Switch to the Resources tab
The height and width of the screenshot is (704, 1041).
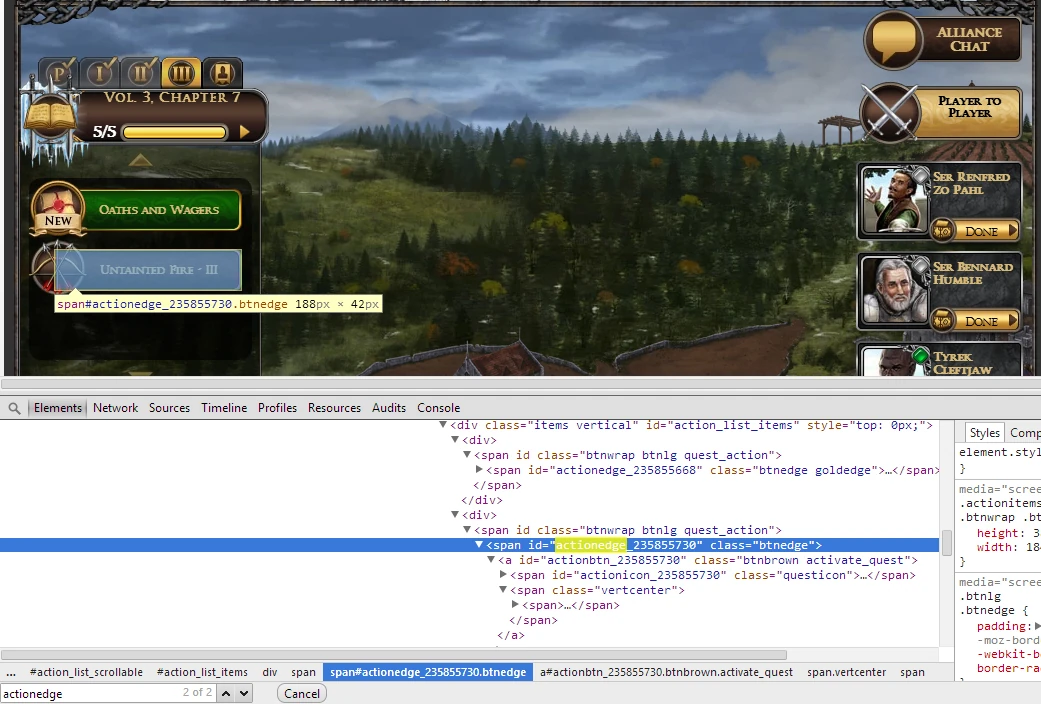tap(334, 408)
